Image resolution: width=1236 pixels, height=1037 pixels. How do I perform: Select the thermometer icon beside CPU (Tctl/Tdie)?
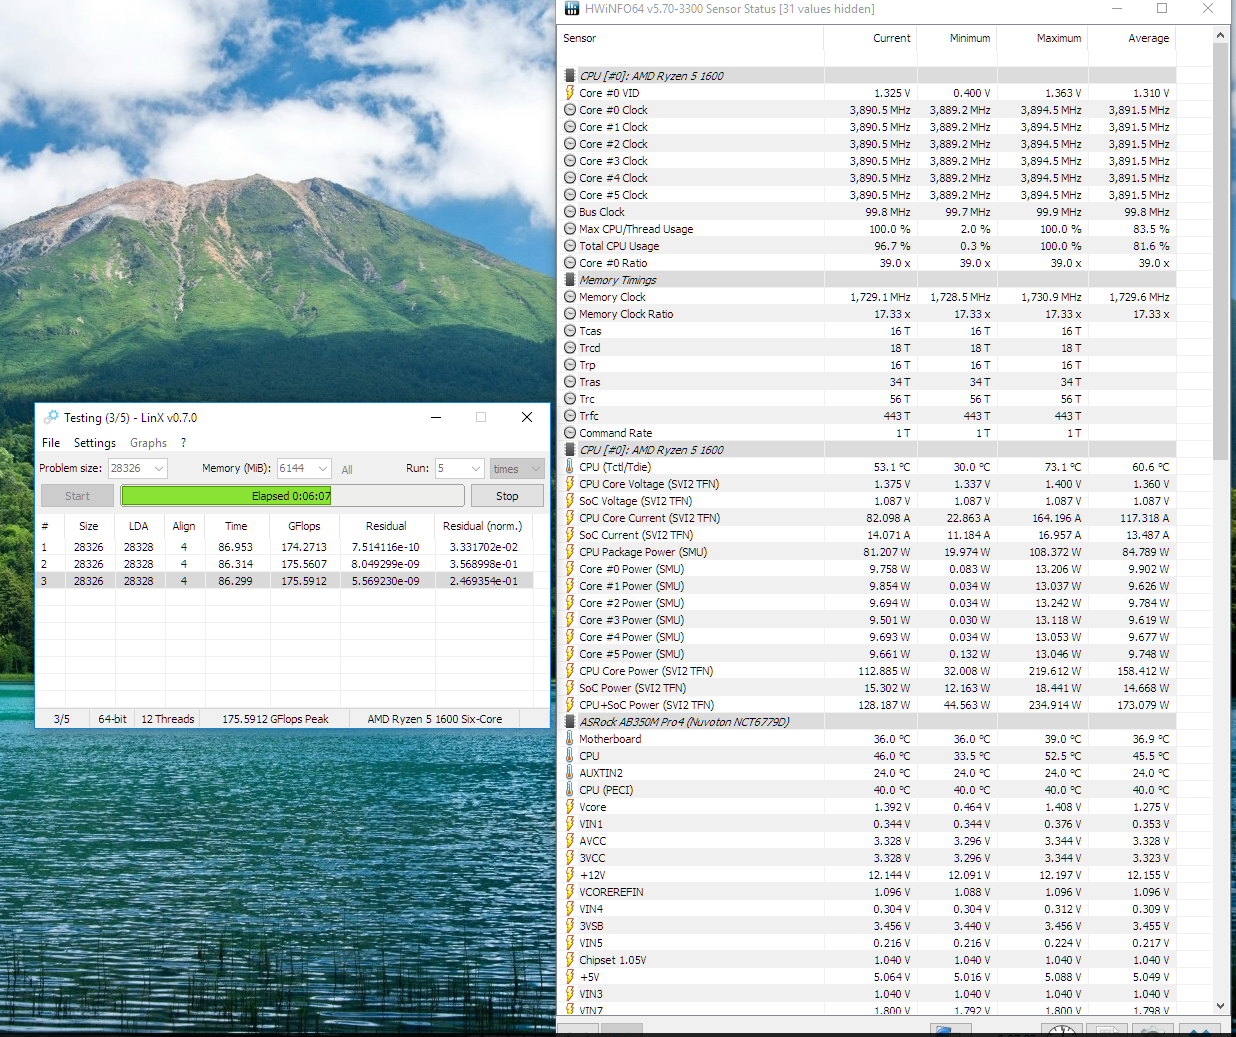[570, 467]
